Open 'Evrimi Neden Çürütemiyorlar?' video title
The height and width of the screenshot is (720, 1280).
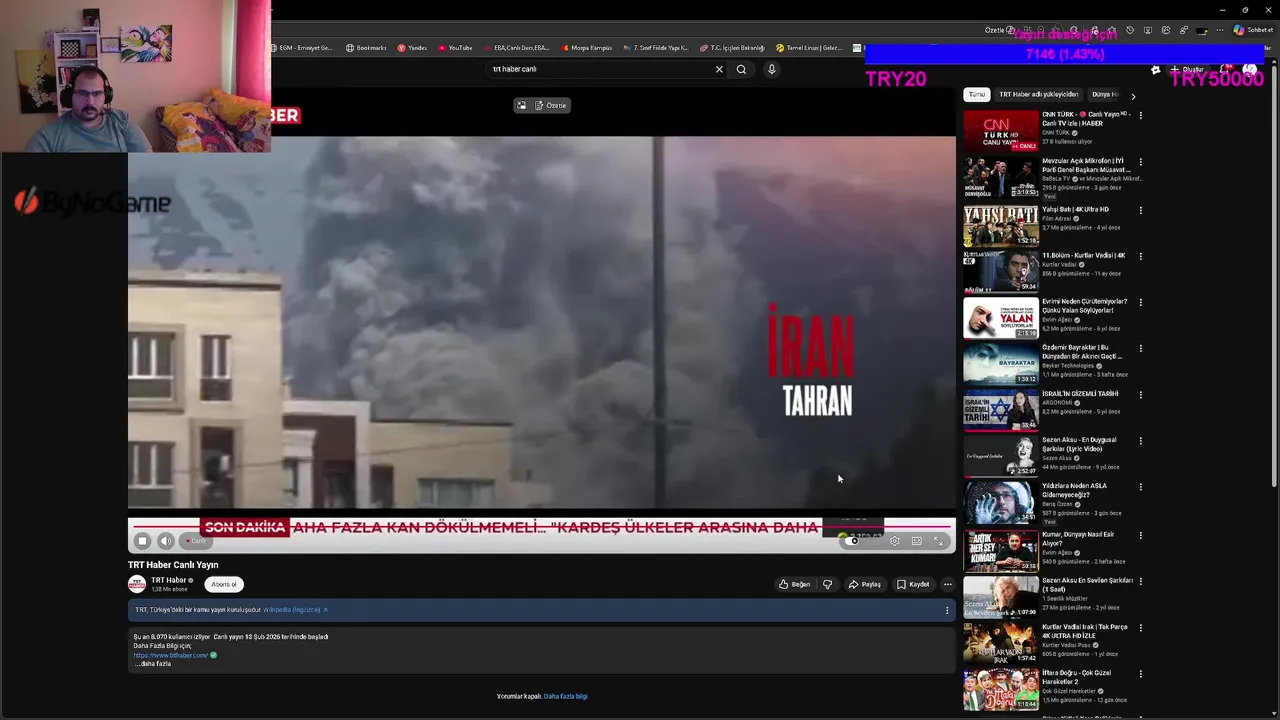pos(1085,306)
